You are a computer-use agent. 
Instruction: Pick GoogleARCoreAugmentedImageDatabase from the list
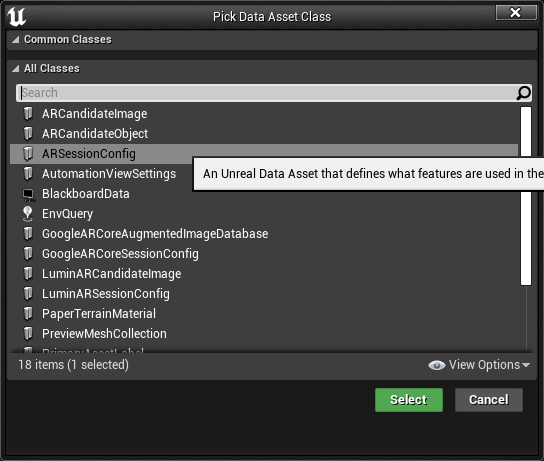point(264,234)
